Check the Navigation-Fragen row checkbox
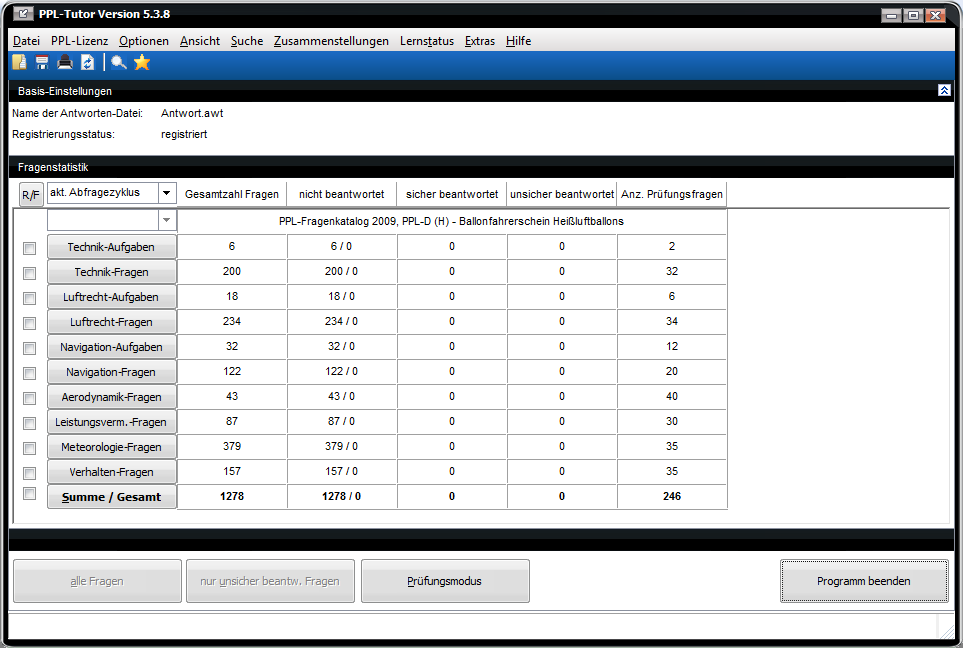 coord(29,373)
